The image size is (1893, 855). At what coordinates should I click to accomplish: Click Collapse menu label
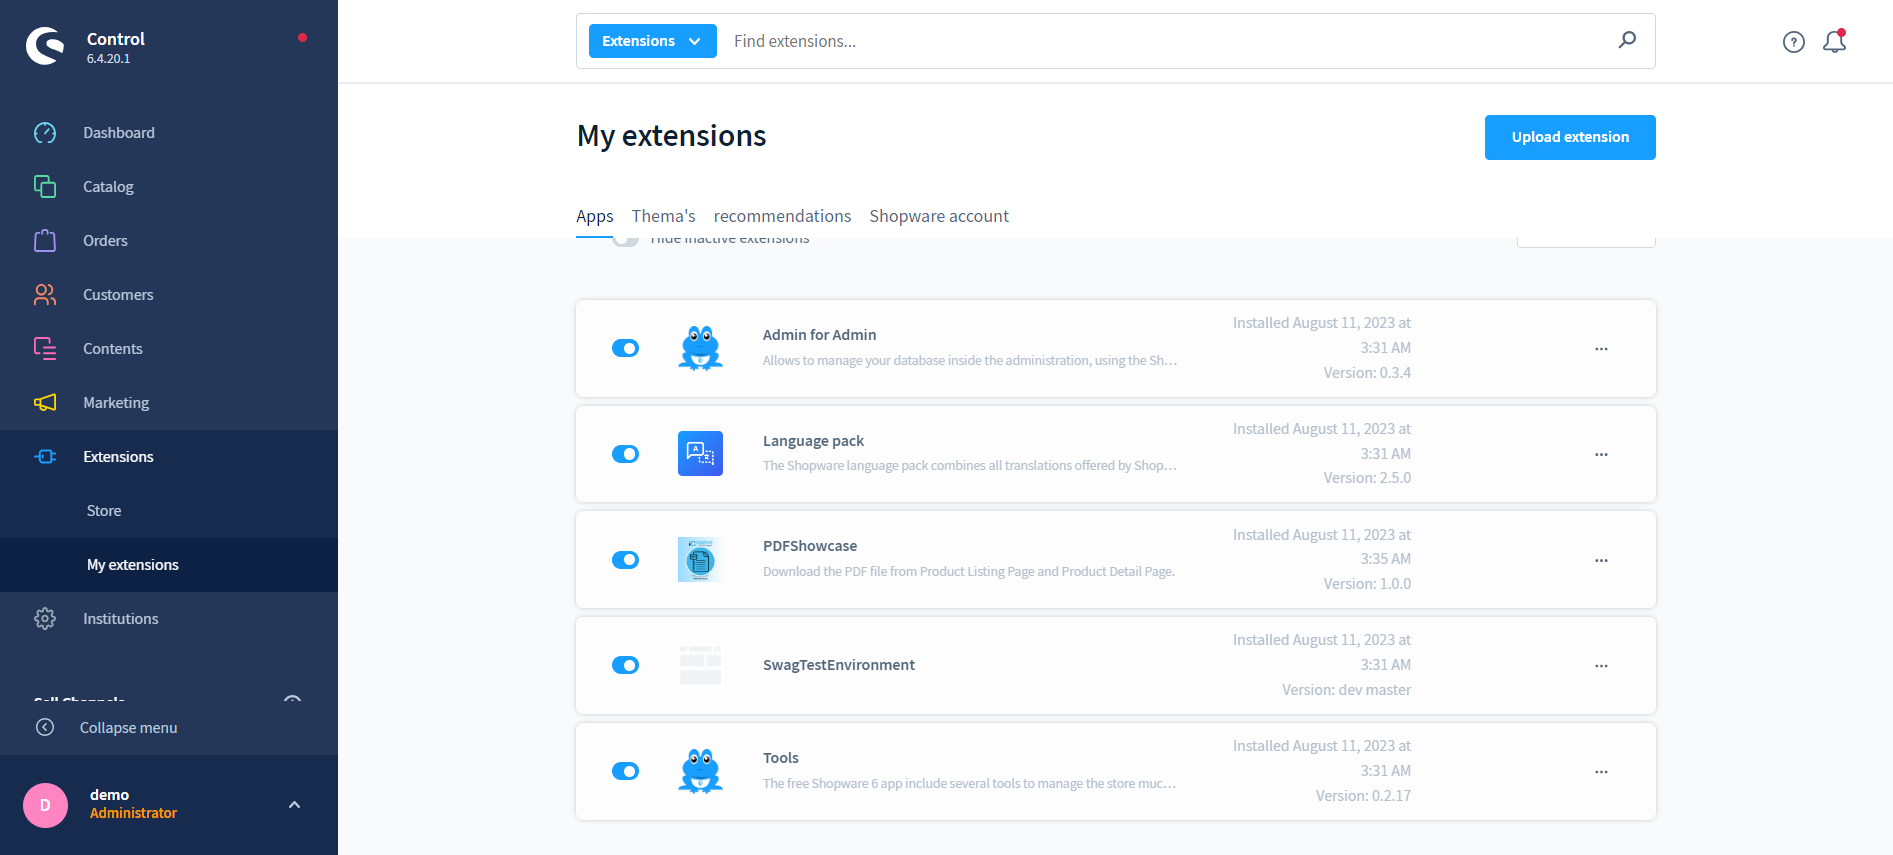pyautogui.click(x=128, y=728)
